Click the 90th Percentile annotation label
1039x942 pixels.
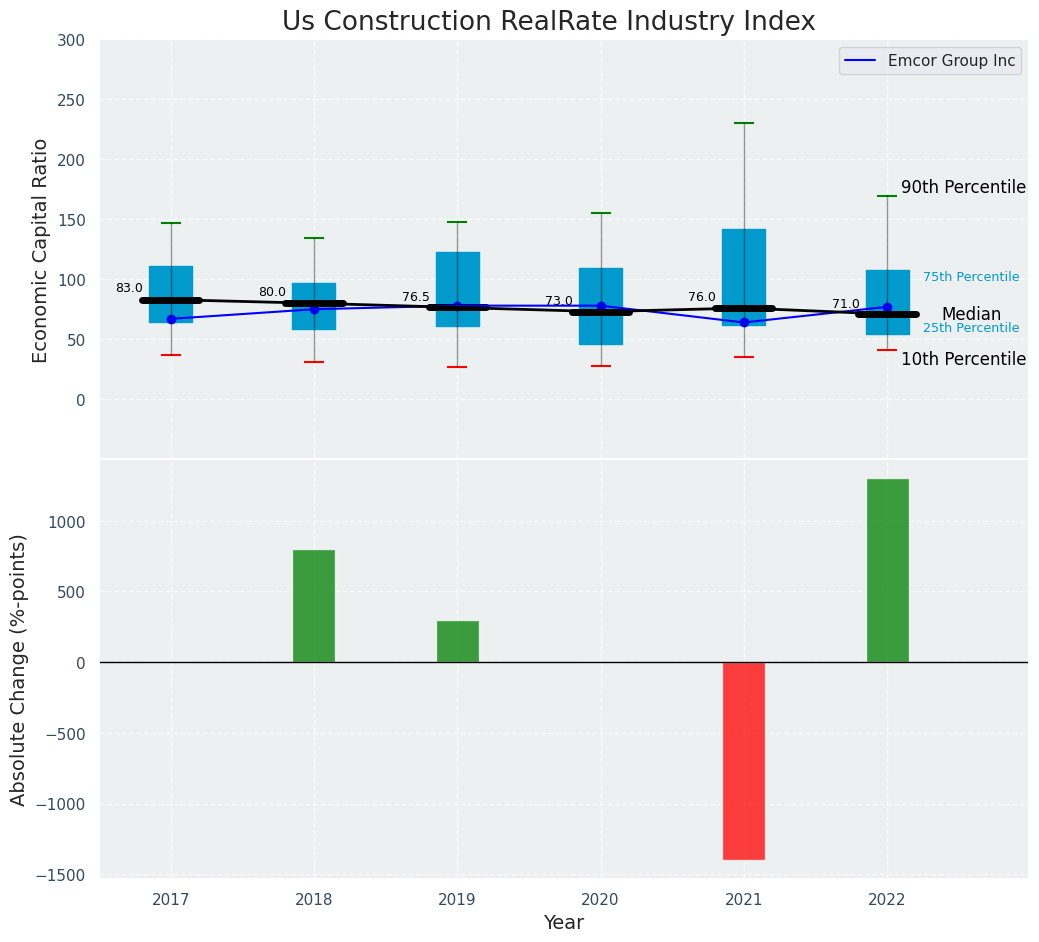[963, 187]
